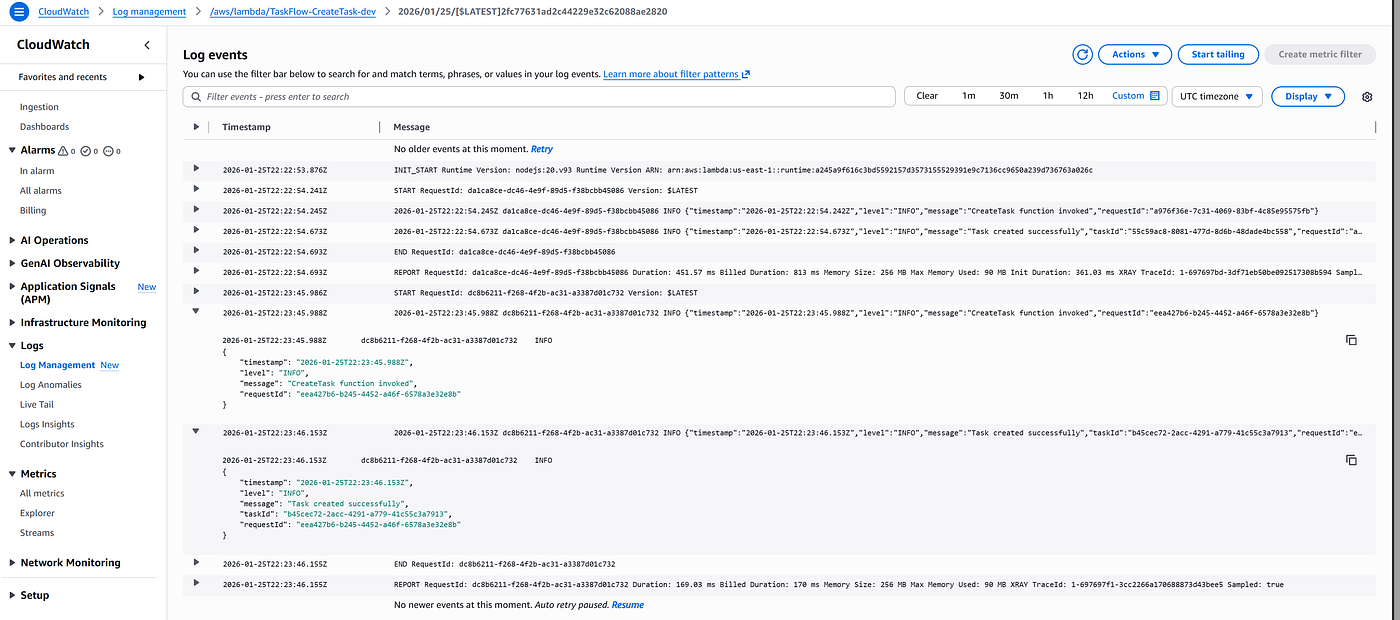Click the external link icon after filter patterns
The height and width of the screenshot is (620, 1400).
[x=746, y=74]
